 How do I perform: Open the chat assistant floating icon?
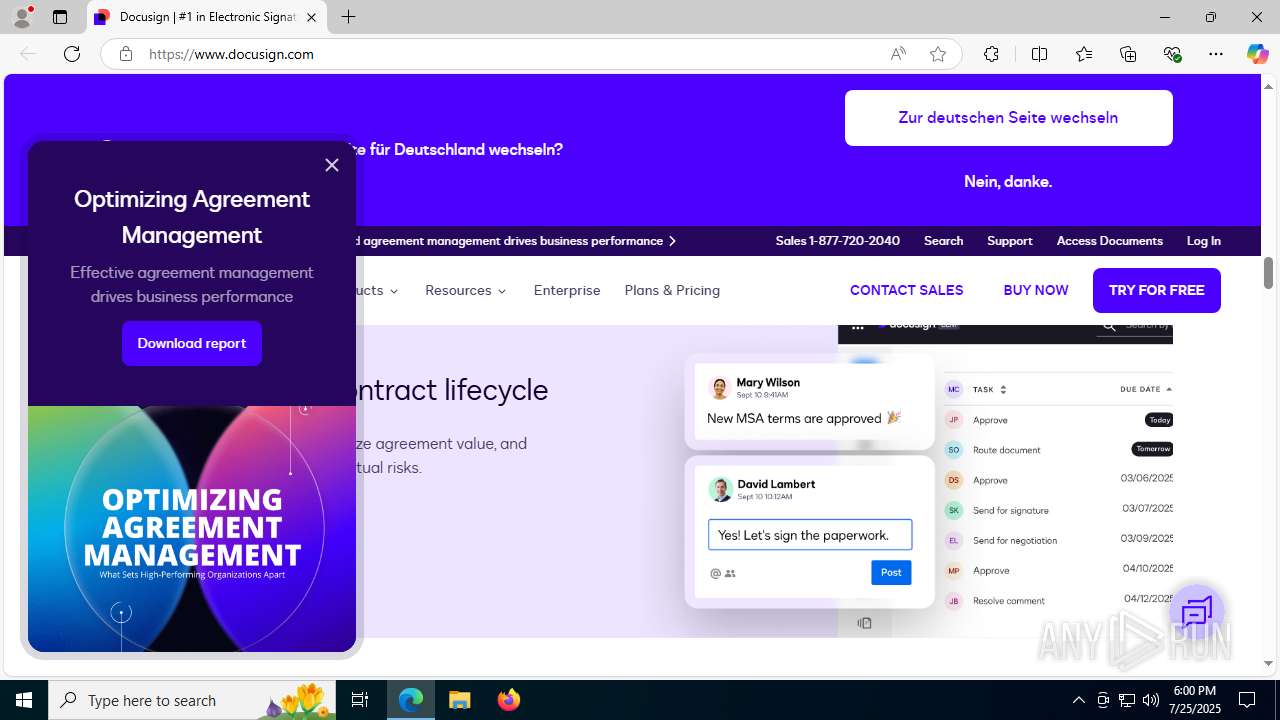click(x=1197, y=612)
